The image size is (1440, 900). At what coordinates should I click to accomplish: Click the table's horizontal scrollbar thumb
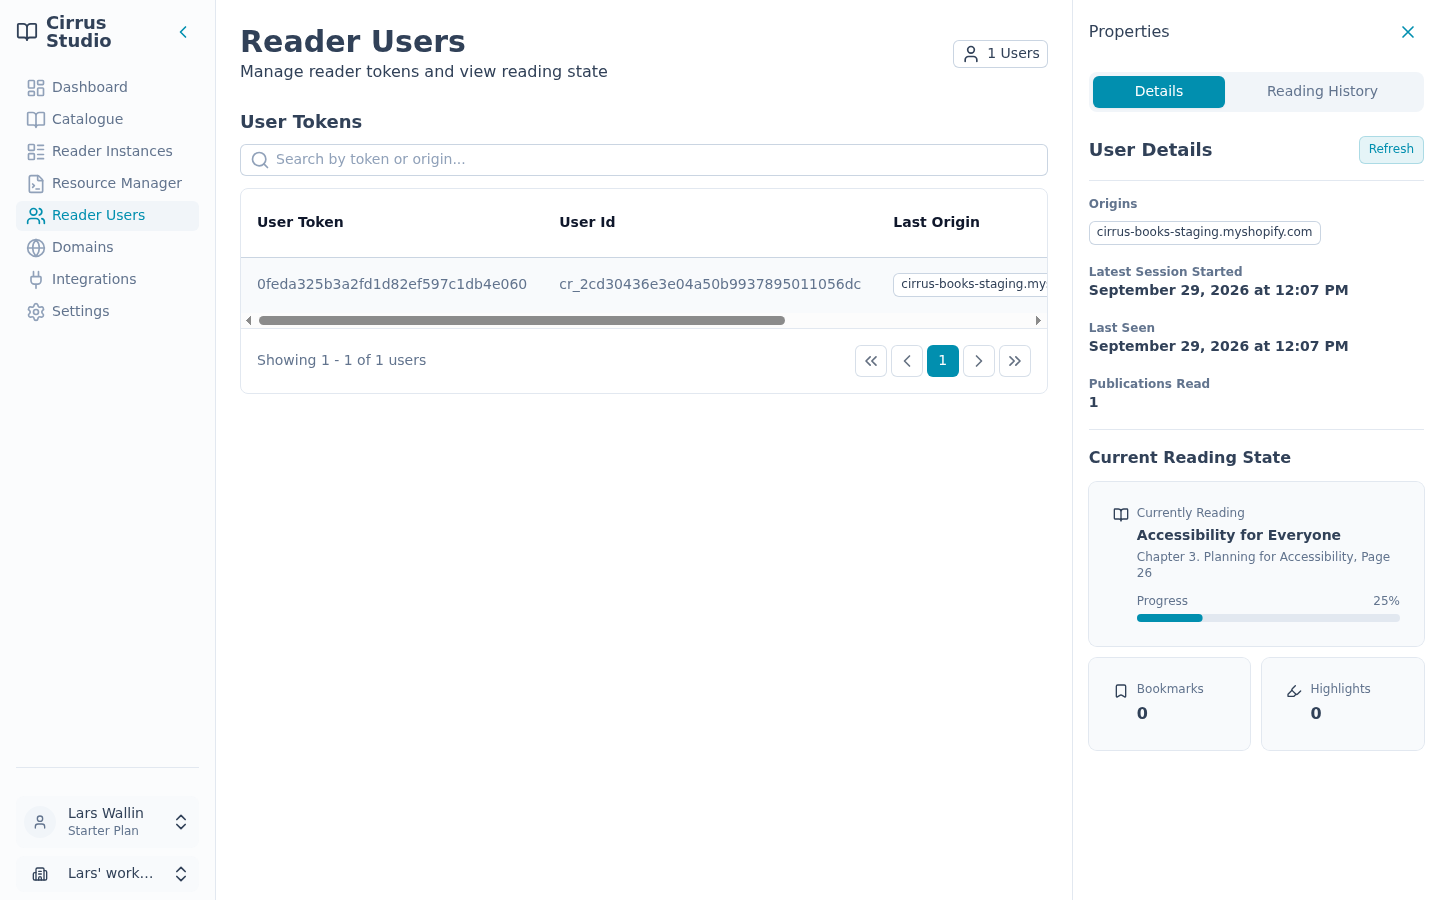(x=522, y=321)
